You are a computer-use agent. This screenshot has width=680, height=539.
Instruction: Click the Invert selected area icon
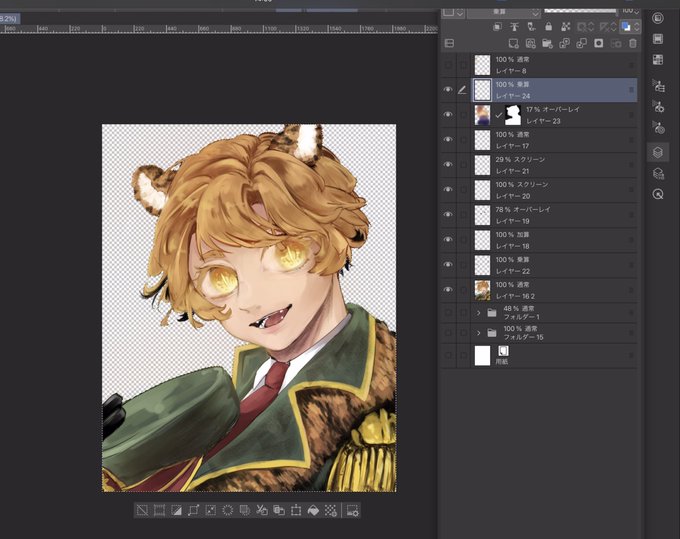point(177,510)
